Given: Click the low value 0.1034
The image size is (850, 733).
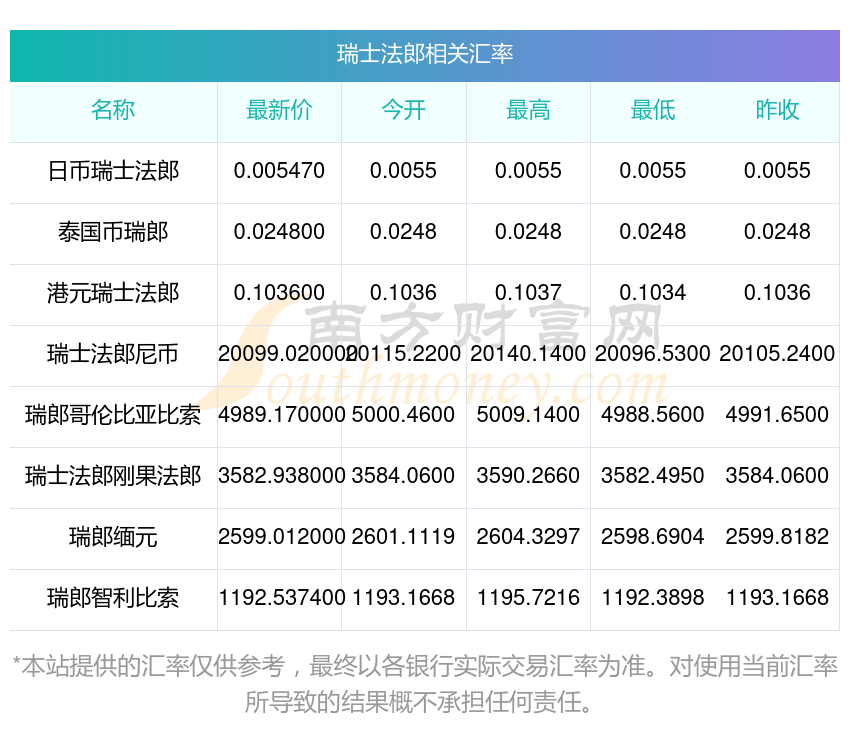Looking at the screenshot, I should pyautogui.click(x=653, y=293).
